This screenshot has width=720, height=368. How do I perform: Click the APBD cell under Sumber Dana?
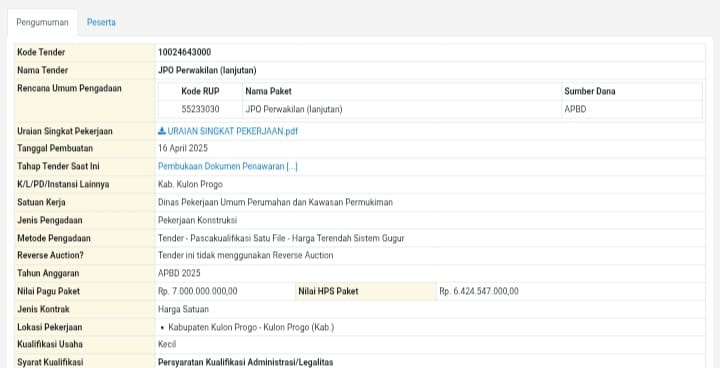pyautogui.click(x=575, y=109)
